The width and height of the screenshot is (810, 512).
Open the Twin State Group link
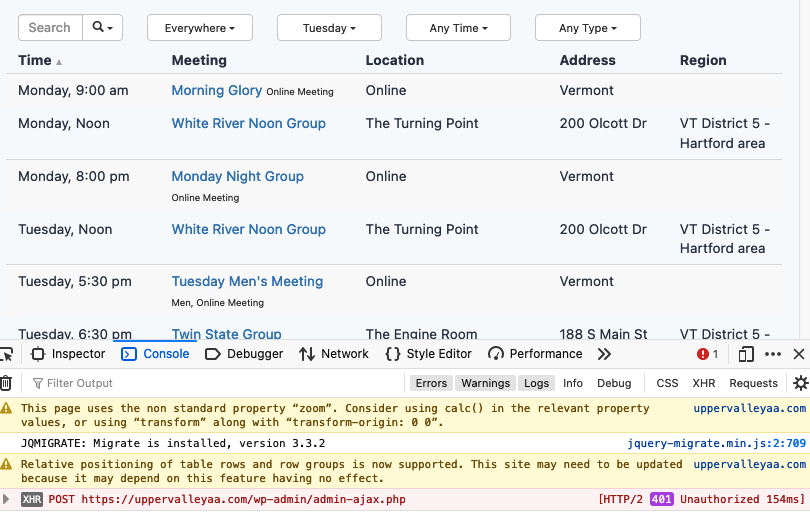(226, 334)
